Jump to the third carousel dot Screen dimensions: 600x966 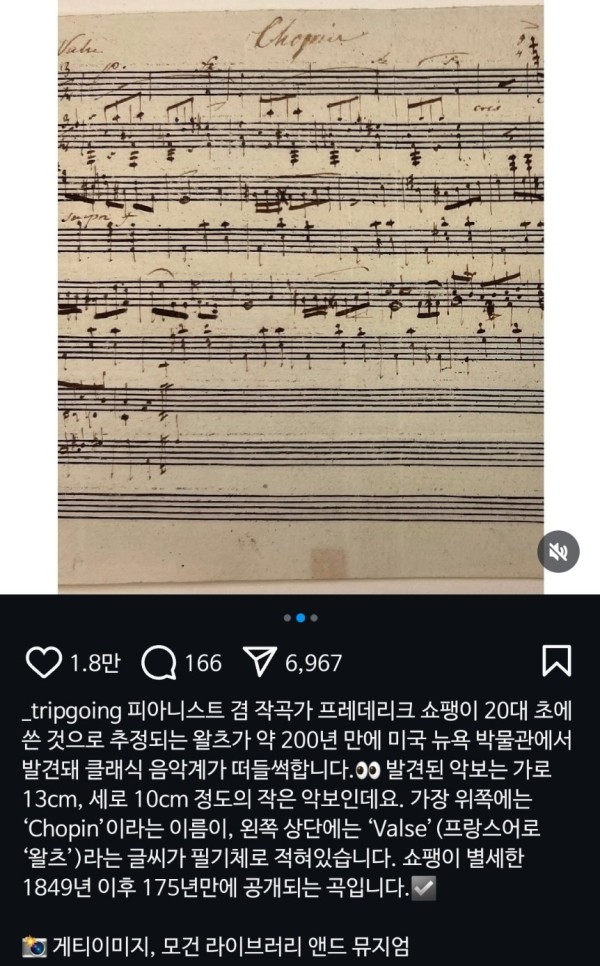[314, 618]
